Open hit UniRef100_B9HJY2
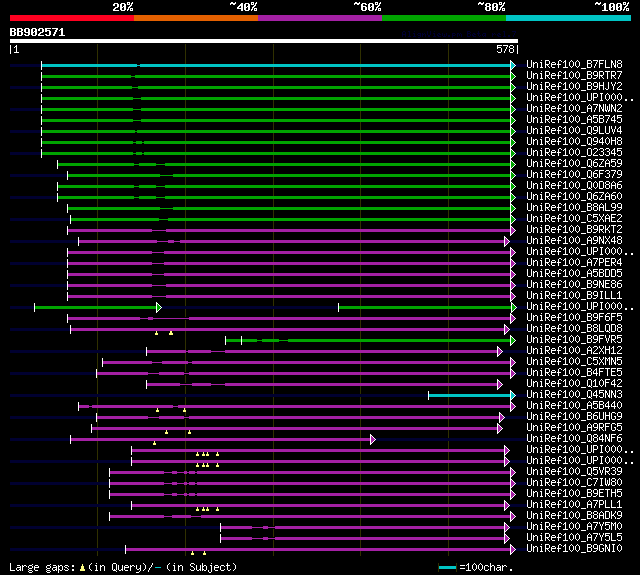 (x=574, y=87)
